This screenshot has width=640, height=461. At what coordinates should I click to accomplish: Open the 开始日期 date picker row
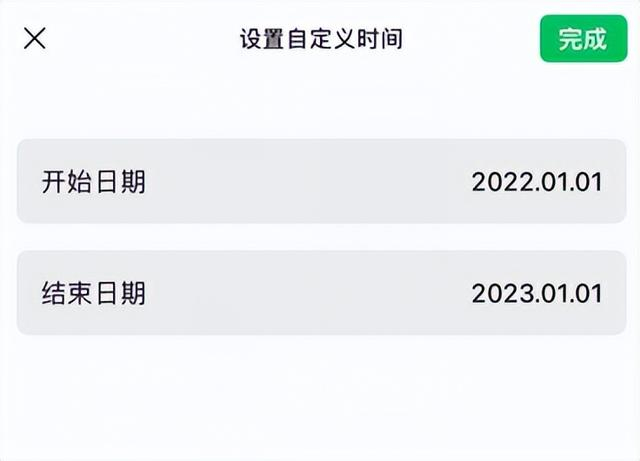(321, 181)
